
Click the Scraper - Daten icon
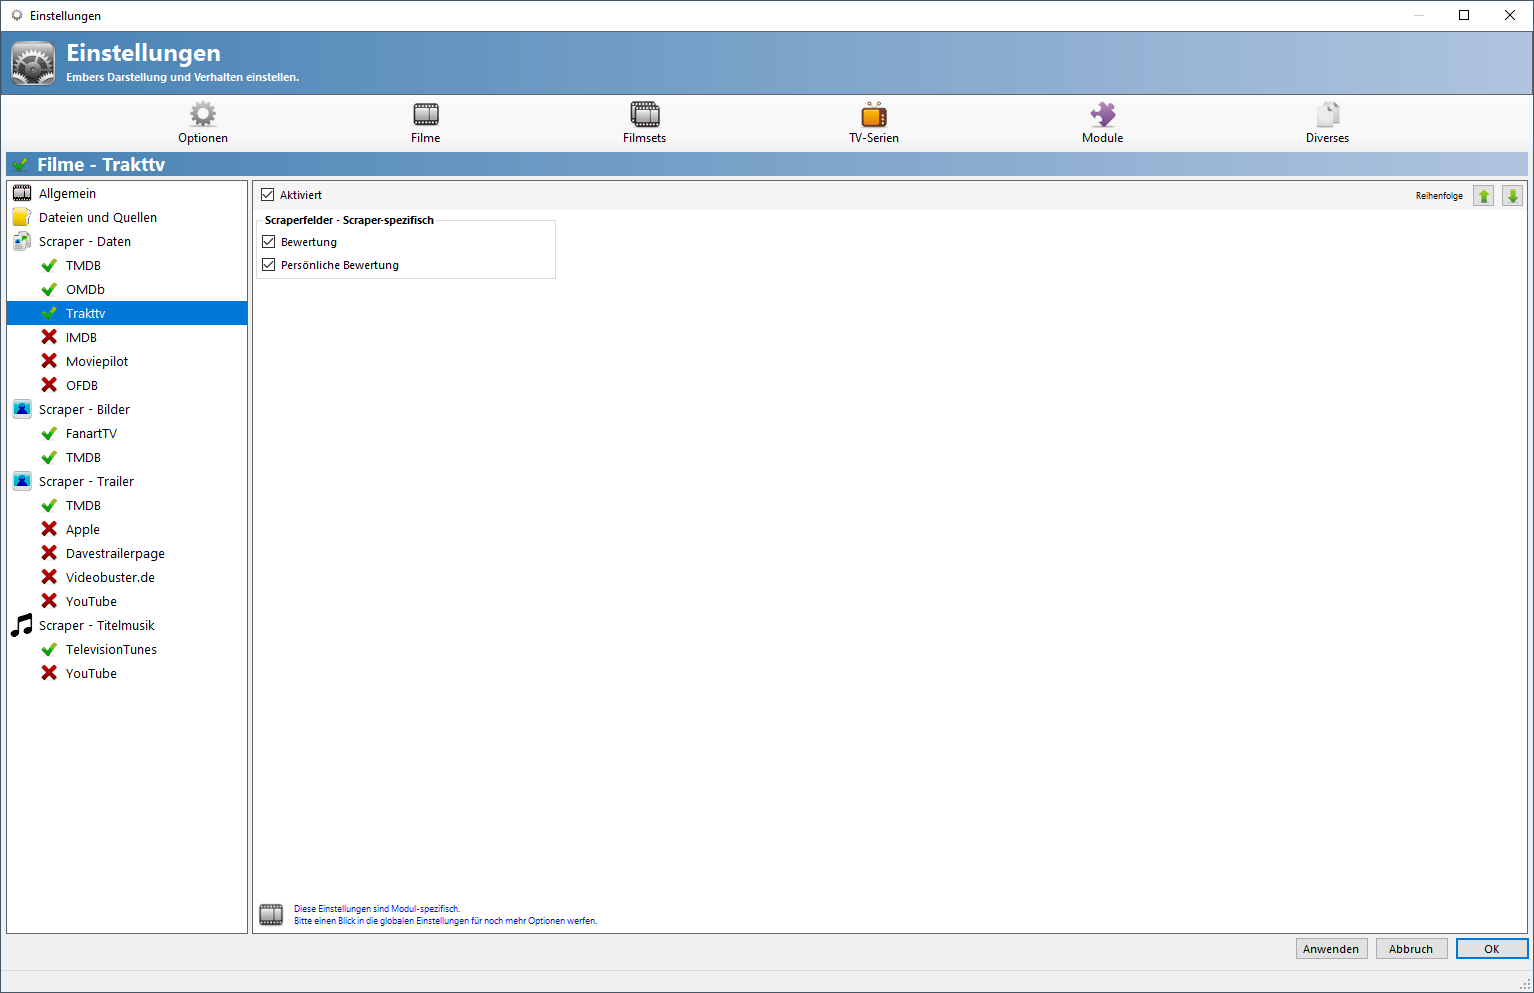[x=22, y=241]
